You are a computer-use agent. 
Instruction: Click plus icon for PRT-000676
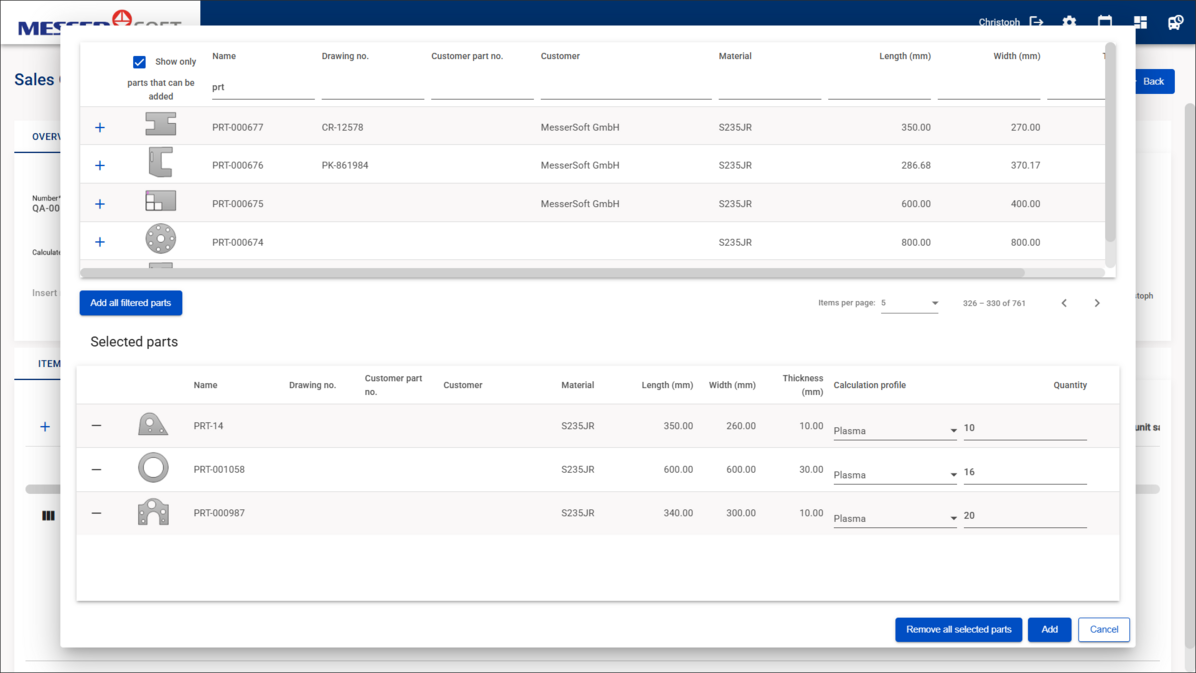click(x=100, y=166)
